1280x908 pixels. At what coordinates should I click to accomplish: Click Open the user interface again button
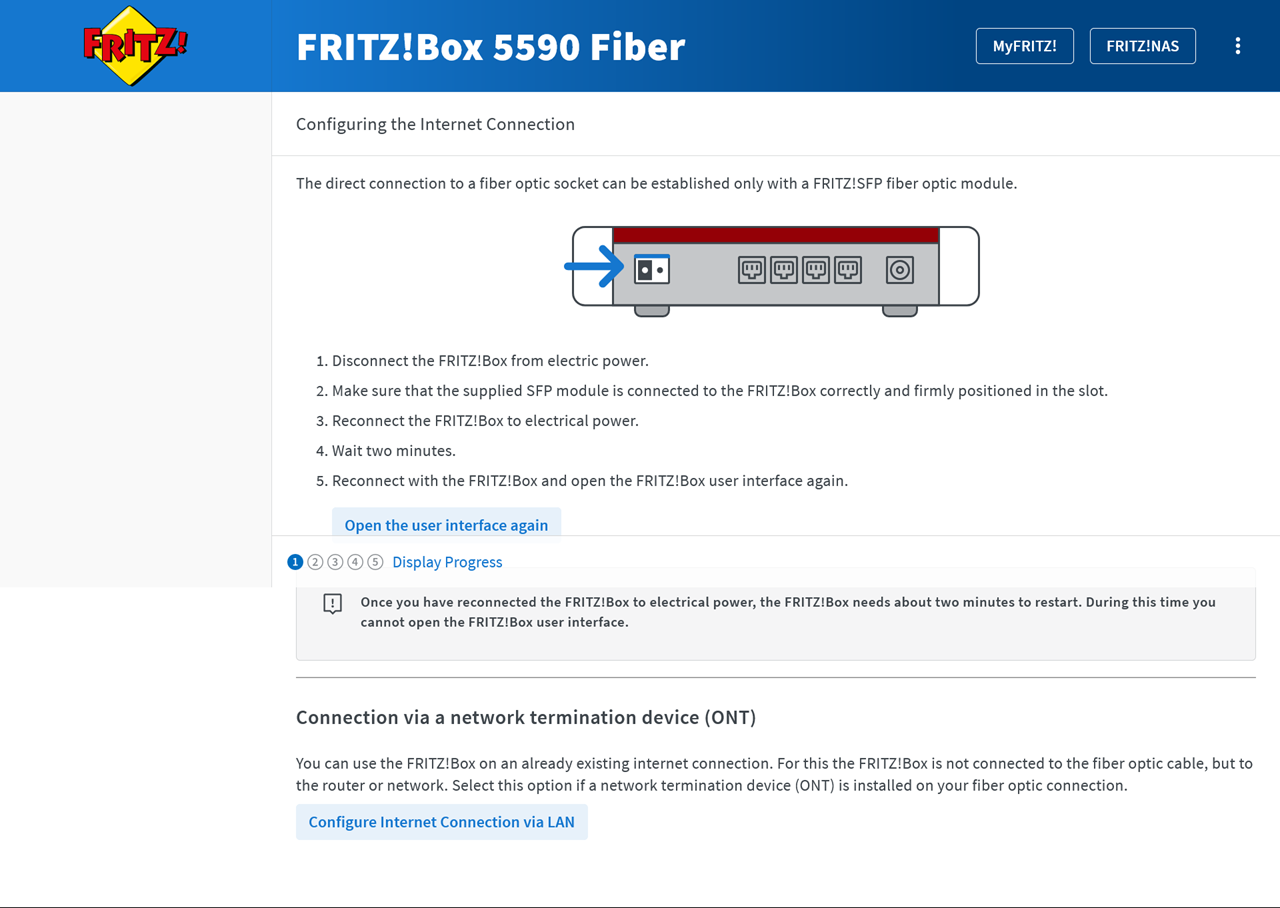(x=446, y=523)
